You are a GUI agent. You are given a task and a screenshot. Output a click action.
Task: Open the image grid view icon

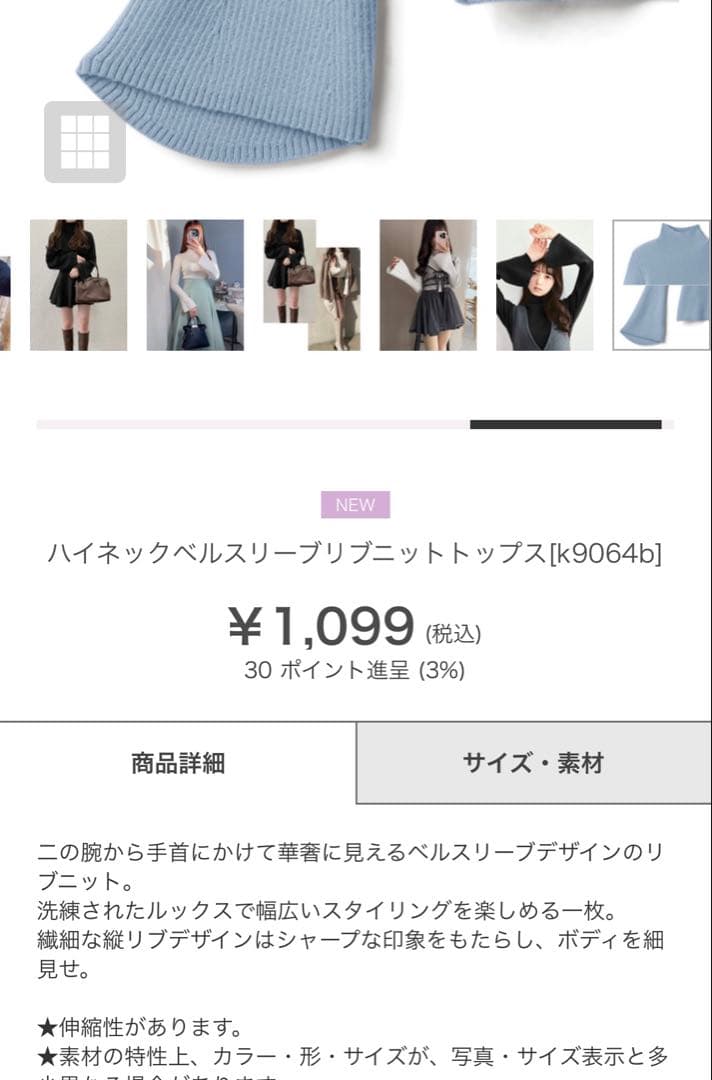coord(85,142)
